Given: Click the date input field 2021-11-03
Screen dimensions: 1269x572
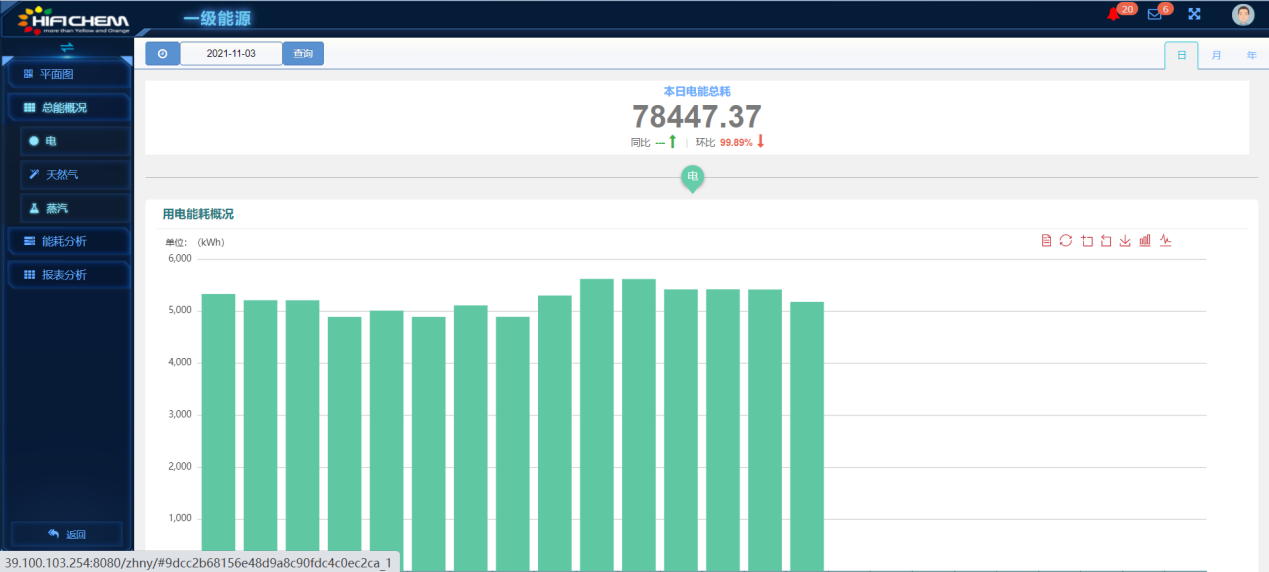Looking at the screenshot, I should point(231,54).
